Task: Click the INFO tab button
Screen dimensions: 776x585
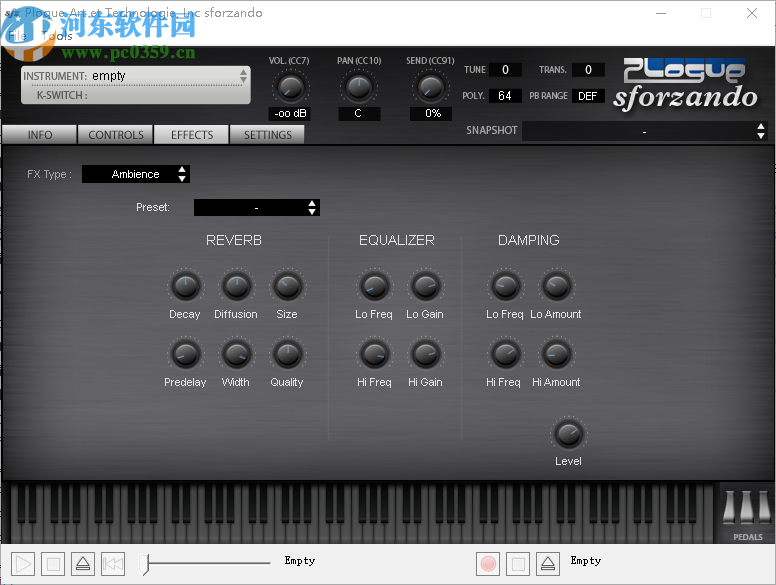Action: (40, 135)
